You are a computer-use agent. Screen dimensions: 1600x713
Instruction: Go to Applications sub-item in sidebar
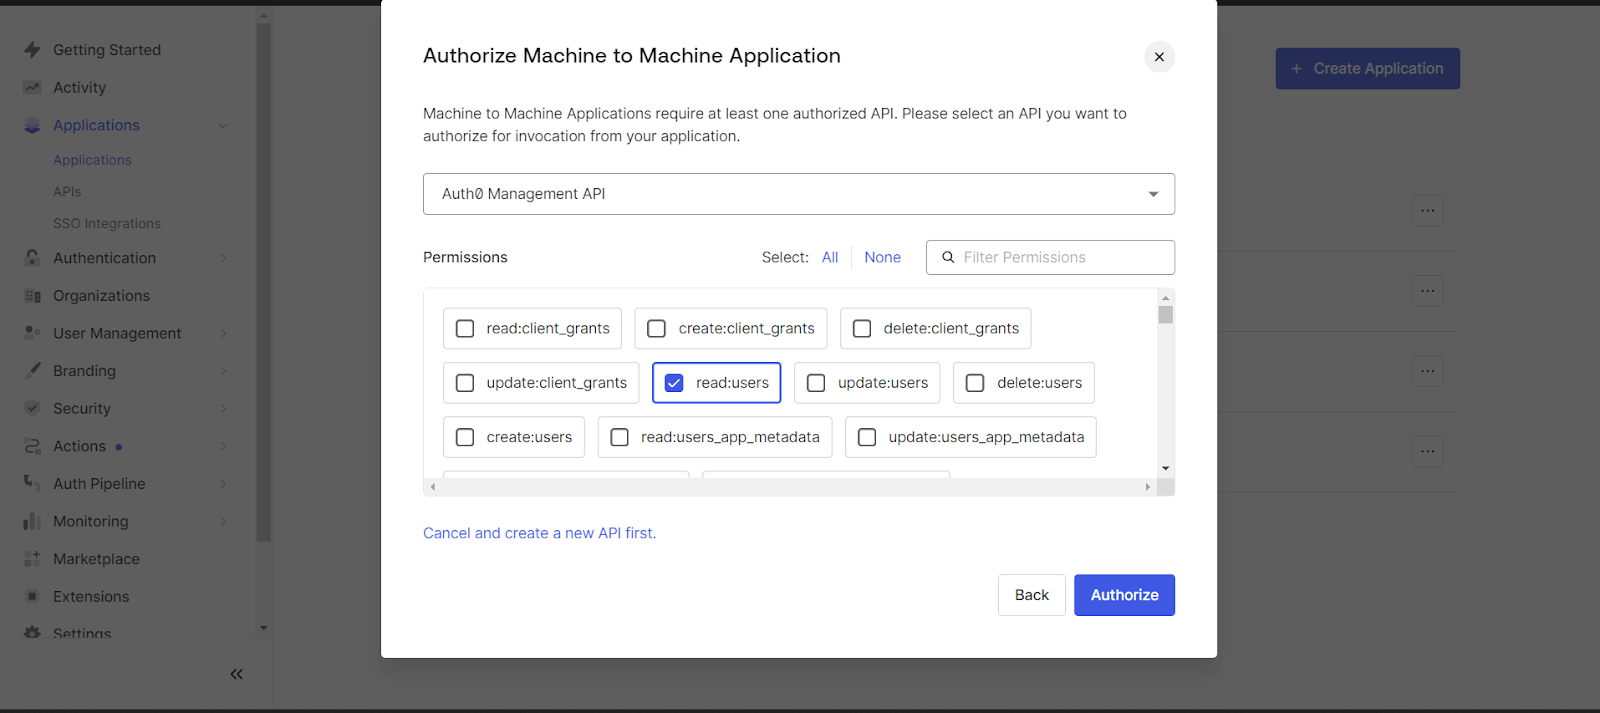point(92,160)
